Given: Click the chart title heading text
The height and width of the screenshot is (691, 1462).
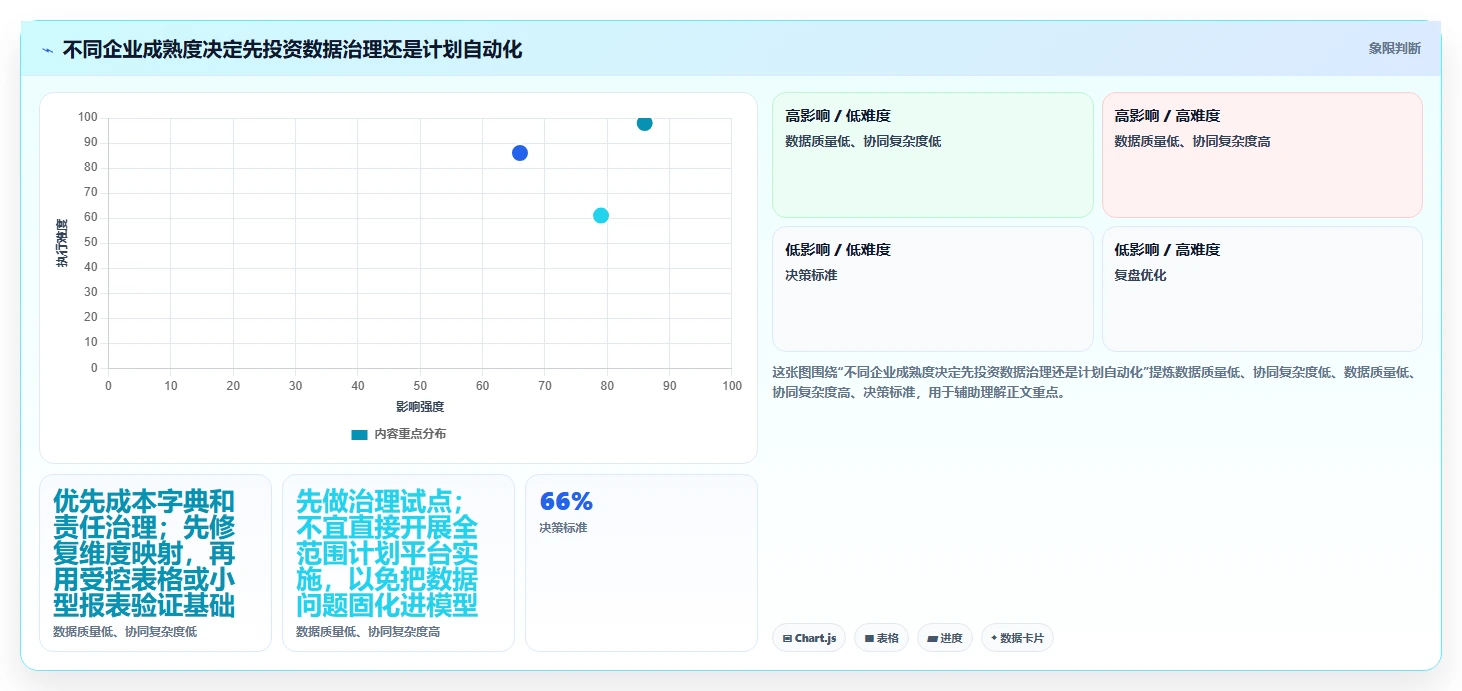Looking at the screenshot, I should 292,49.
